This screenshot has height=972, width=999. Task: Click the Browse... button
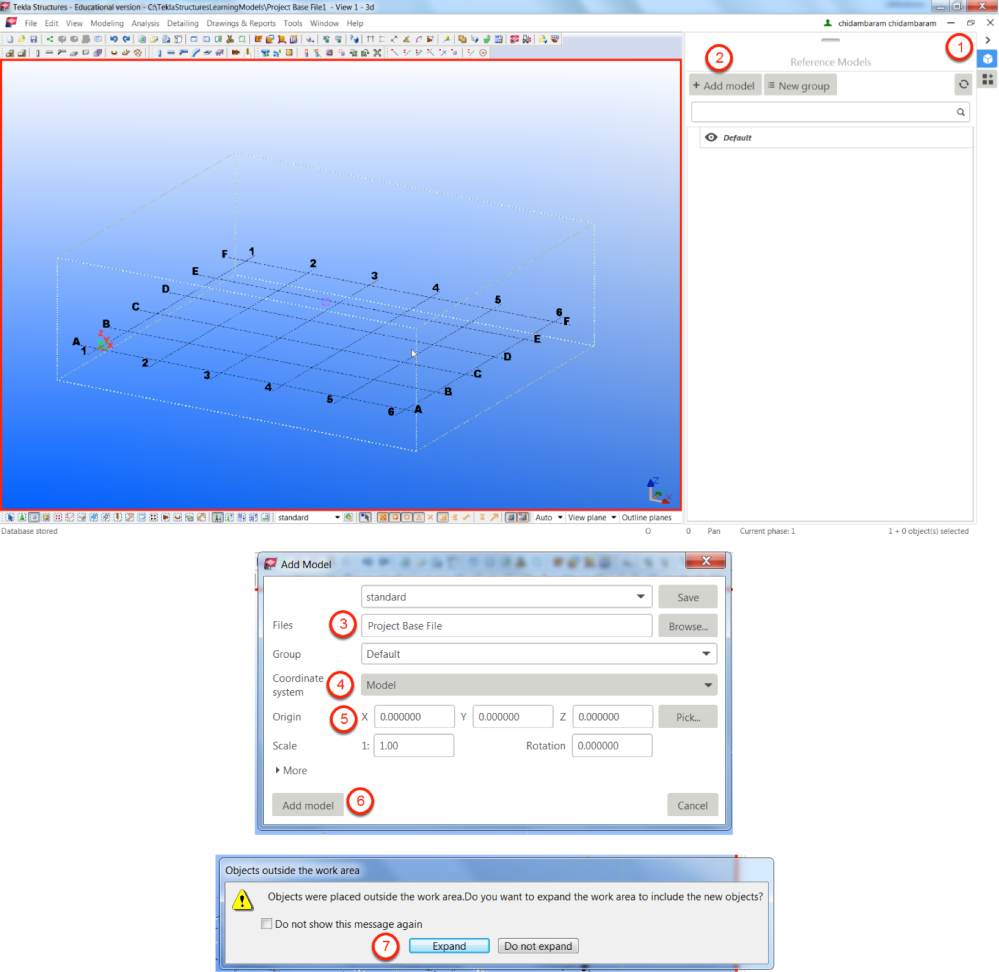click(688, 626)
